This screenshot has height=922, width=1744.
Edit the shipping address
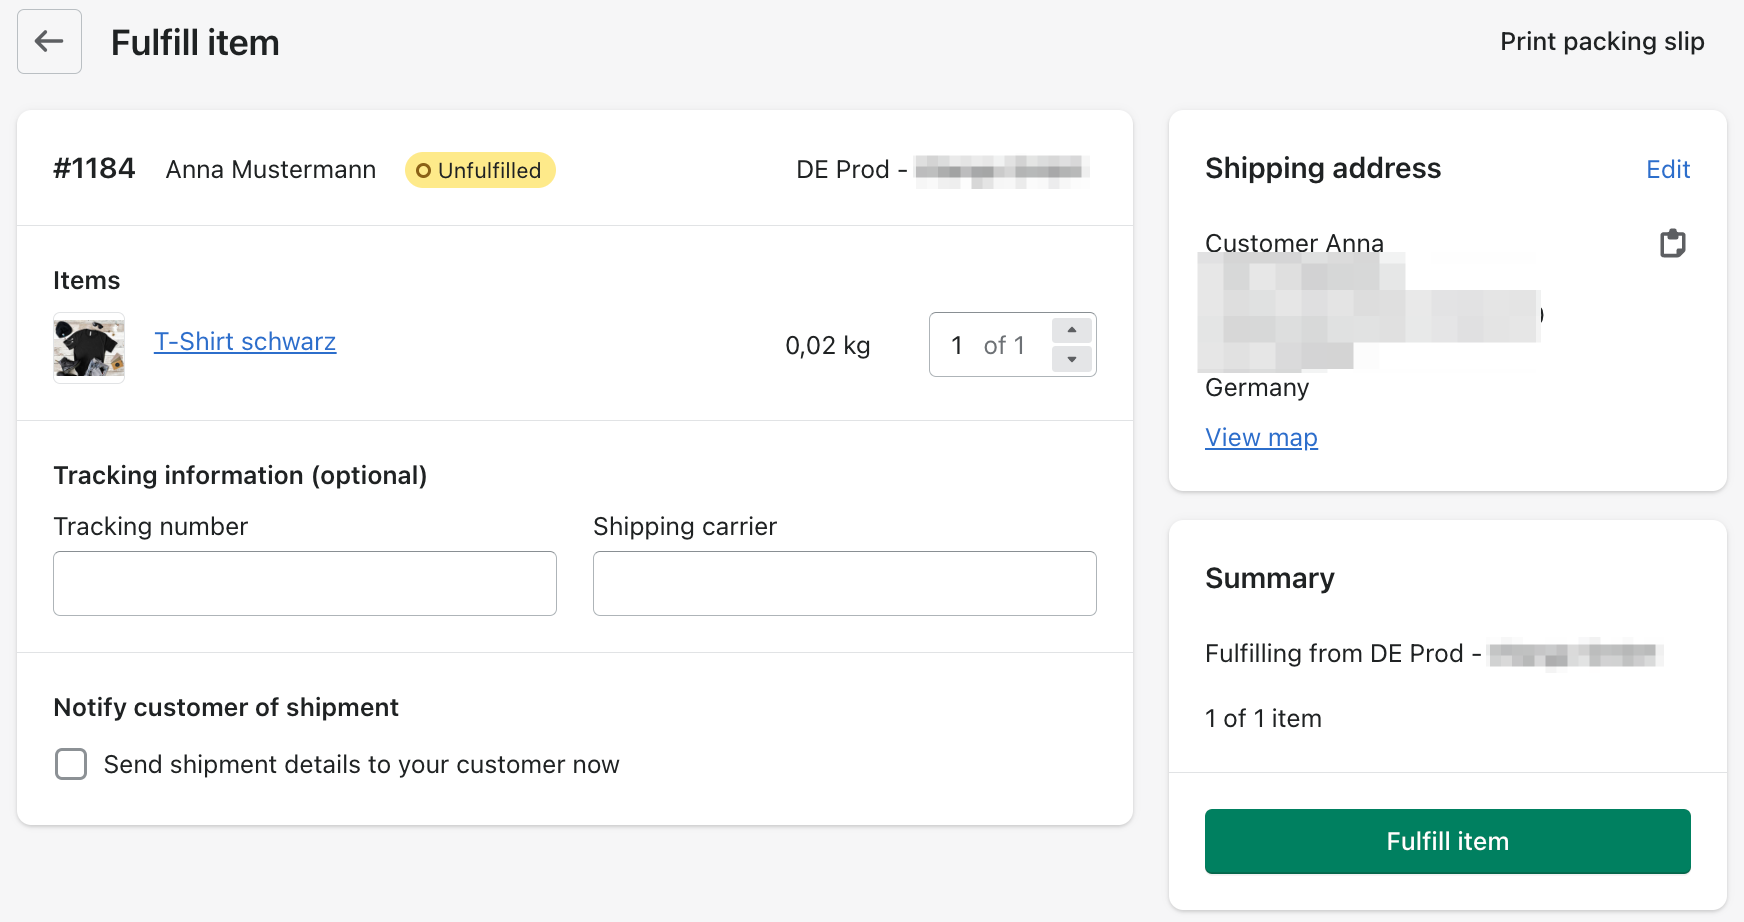click(1667, 170)
